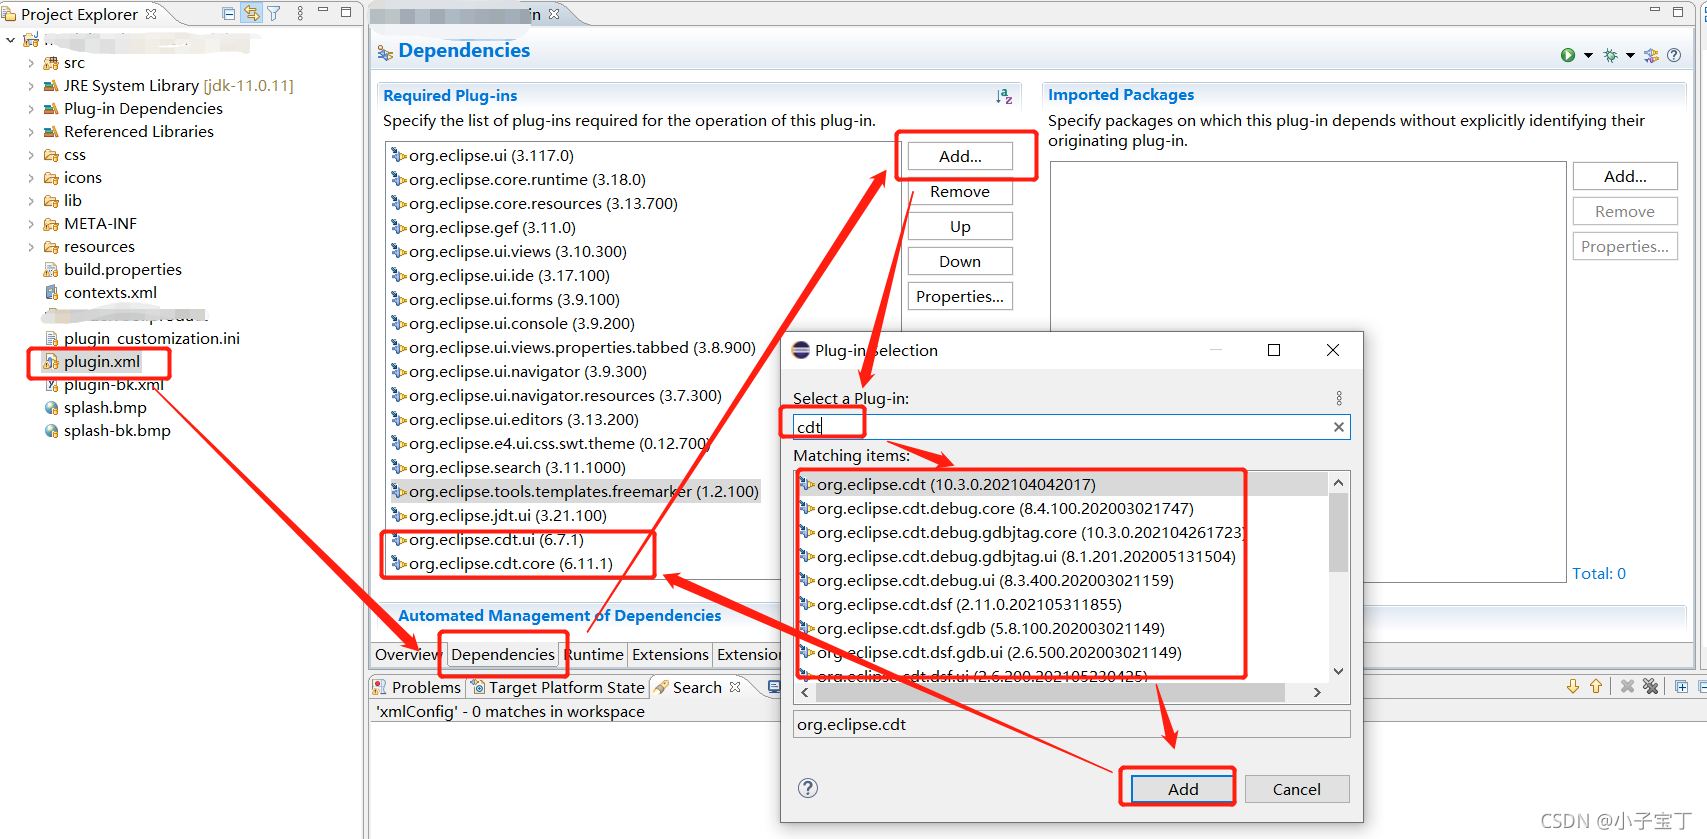
Task: Open help icon in Dependencies header
Action: pyautogui.click(x=1674, y=55)
